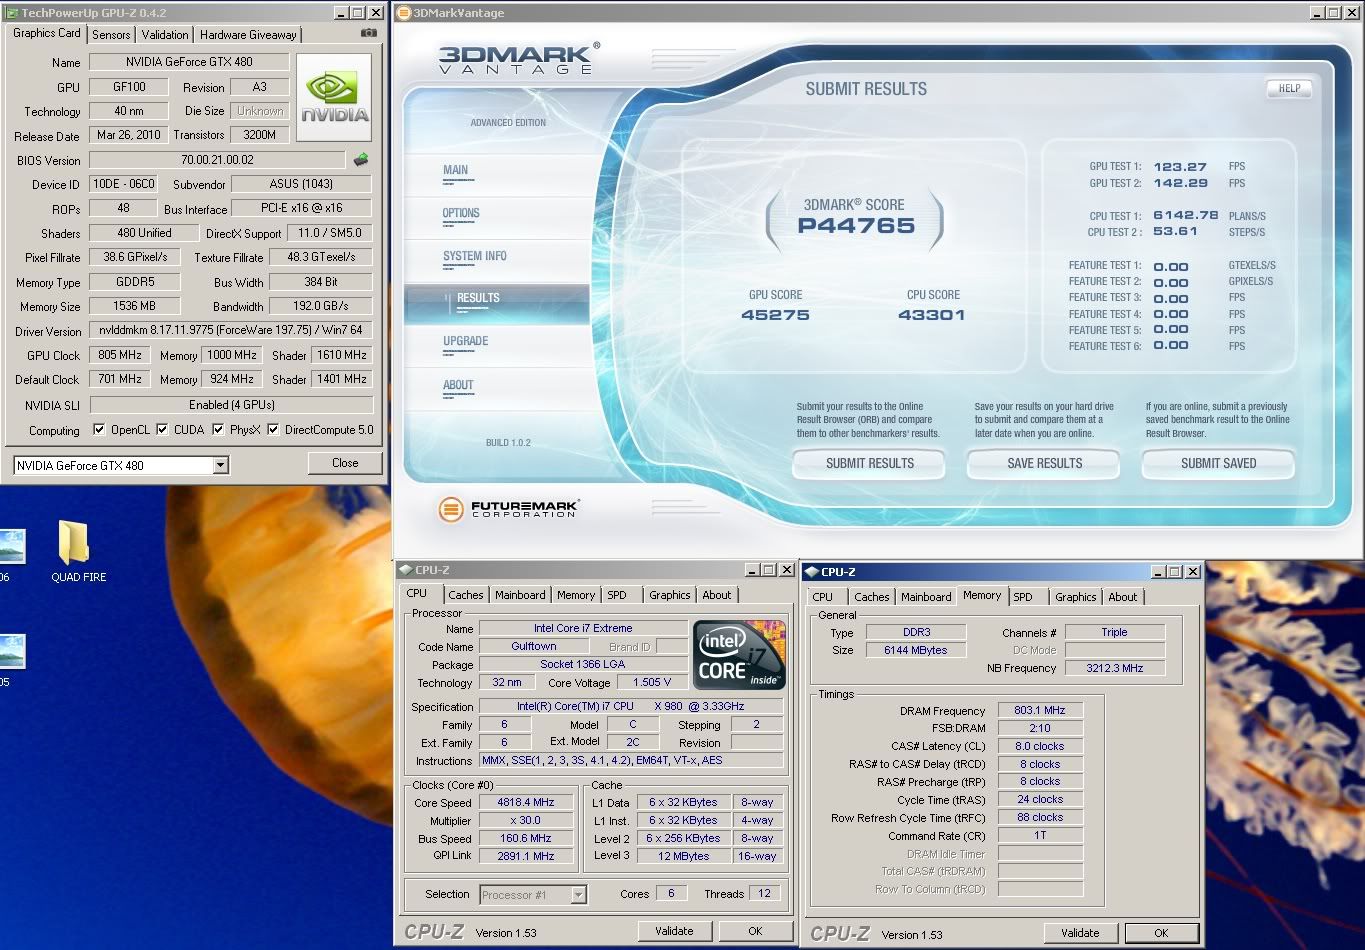The image size is (1365, 950).
Task: Click the GPU score value 45275
Action: (775, 315)
